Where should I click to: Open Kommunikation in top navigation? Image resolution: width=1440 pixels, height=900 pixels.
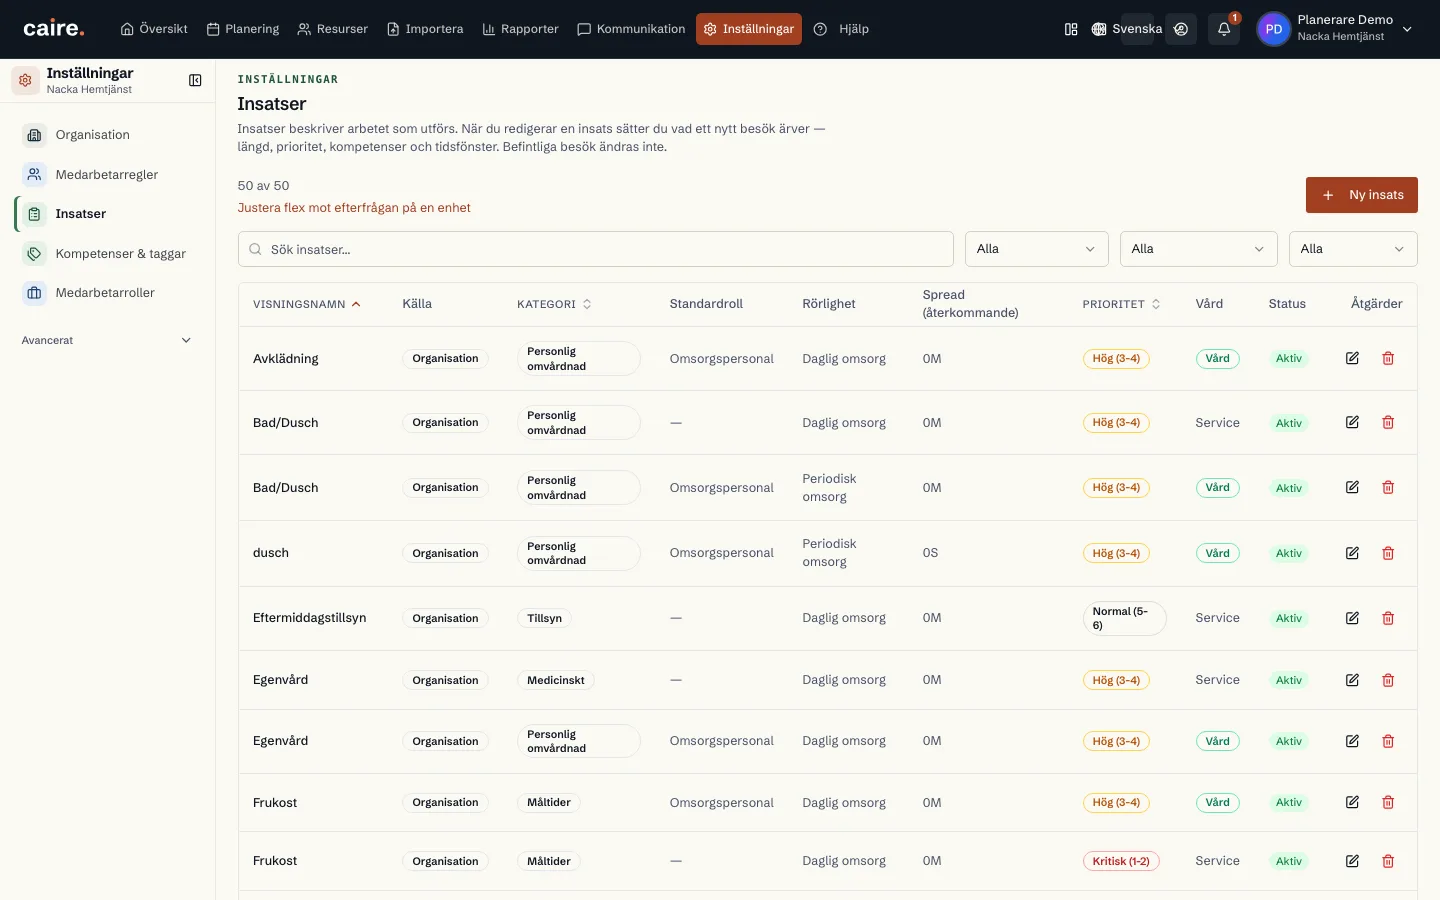(x=631, y=29)
